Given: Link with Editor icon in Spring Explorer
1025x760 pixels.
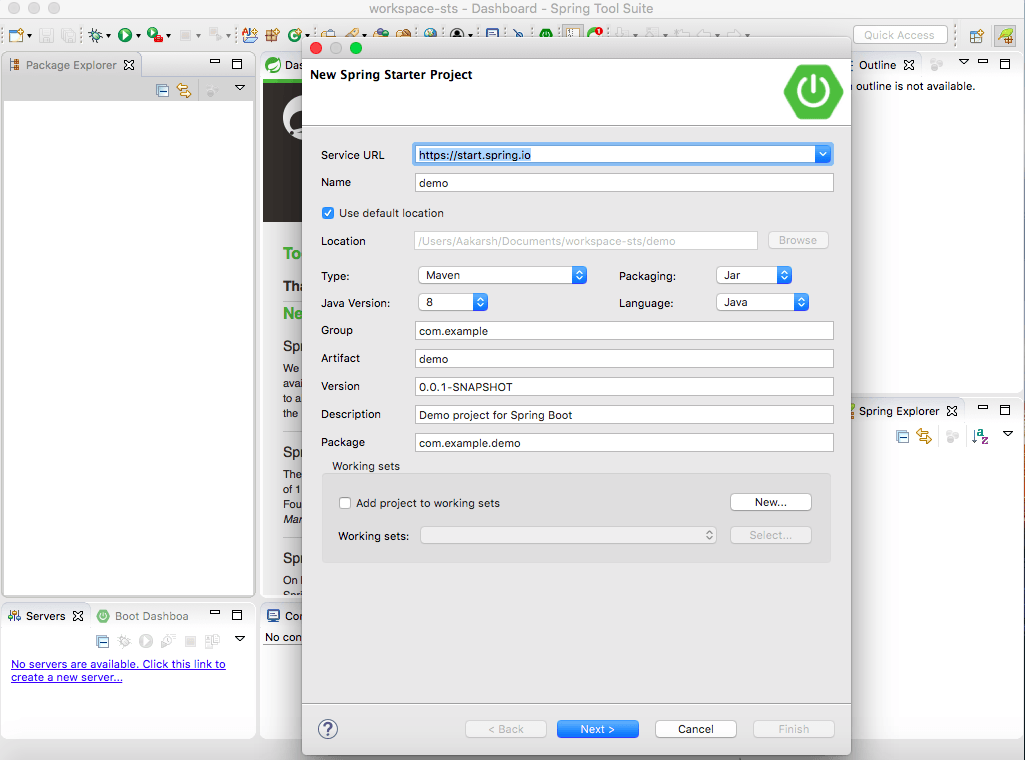Looking at the screenshot, I should click(924, 437).
